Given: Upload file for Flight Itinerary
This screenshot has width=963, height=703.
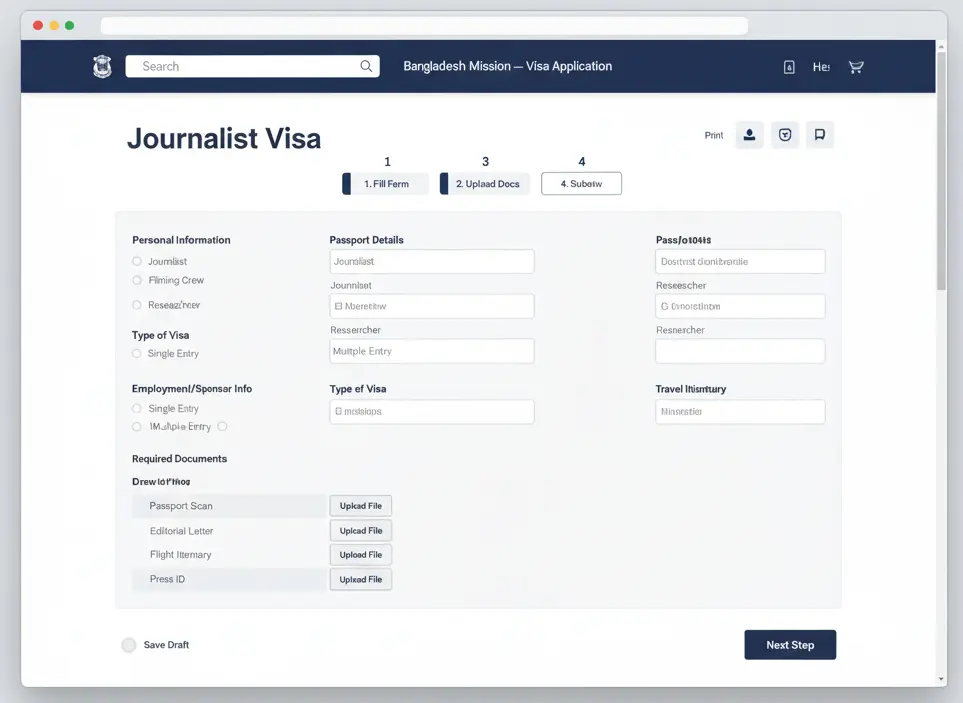Looking at the screenshot, I should pos(361,554).
